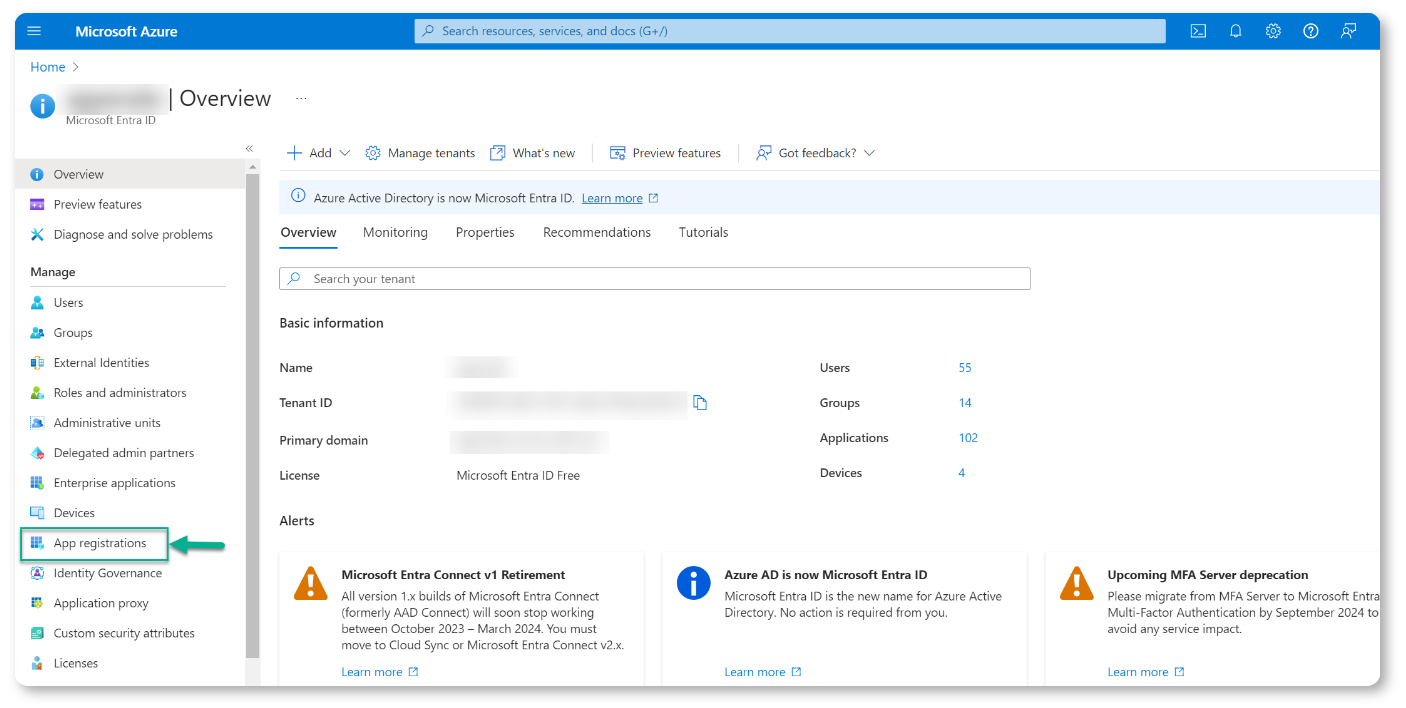Click the global search resources box
1406x708 pixels.
790,31
